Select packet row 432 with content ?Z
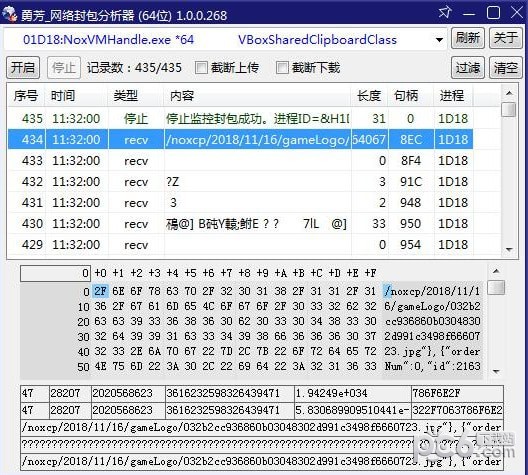The image size is (528, 475). [x=240, y=182]
